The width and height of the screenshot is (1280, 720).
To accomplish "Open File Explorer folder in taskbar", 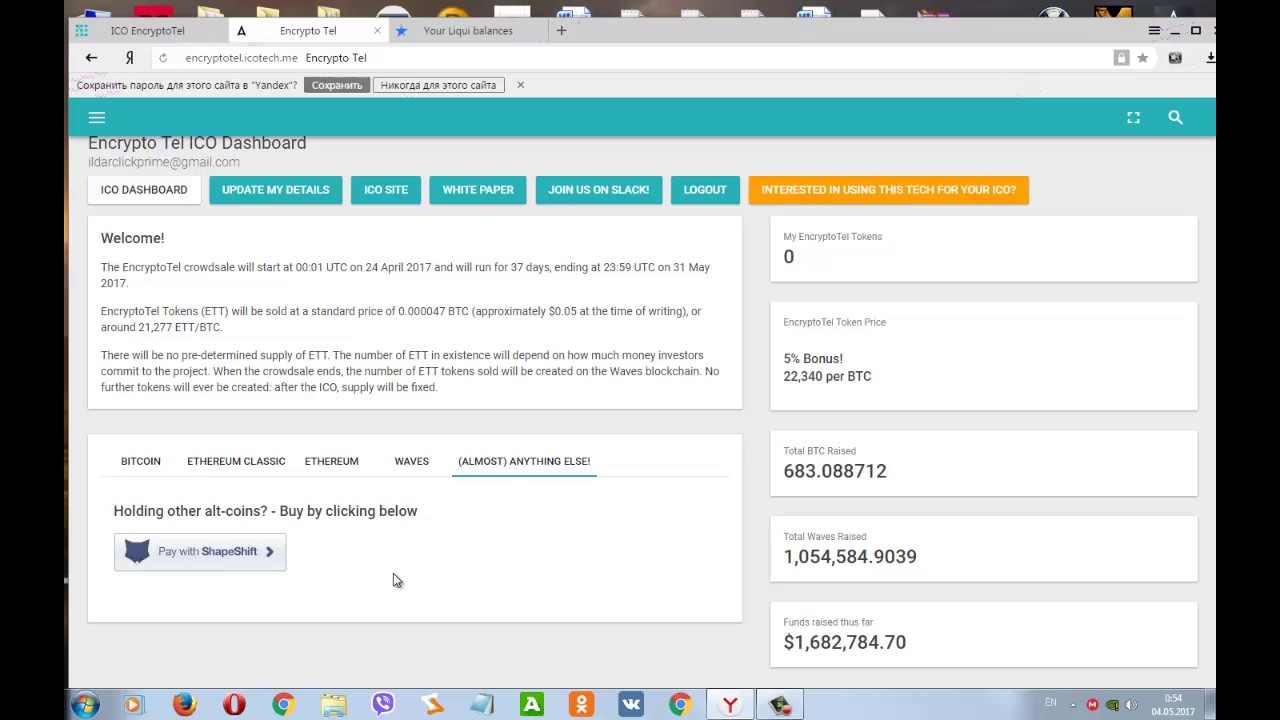I will 333,705.
